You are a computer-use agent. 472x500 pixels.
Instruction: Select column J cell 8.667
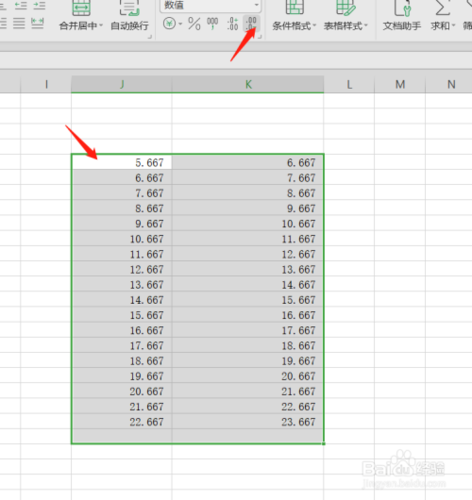122,208
